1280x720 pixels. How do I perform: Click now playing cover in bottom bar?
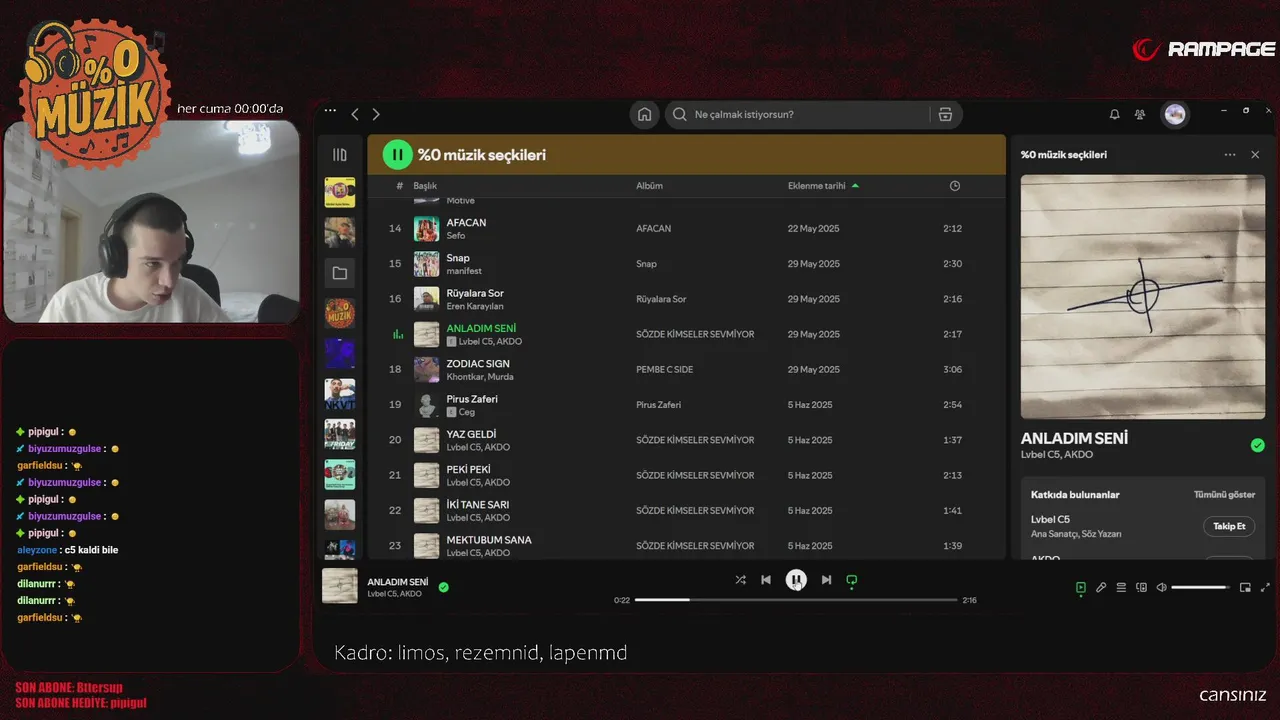point(340,586)
